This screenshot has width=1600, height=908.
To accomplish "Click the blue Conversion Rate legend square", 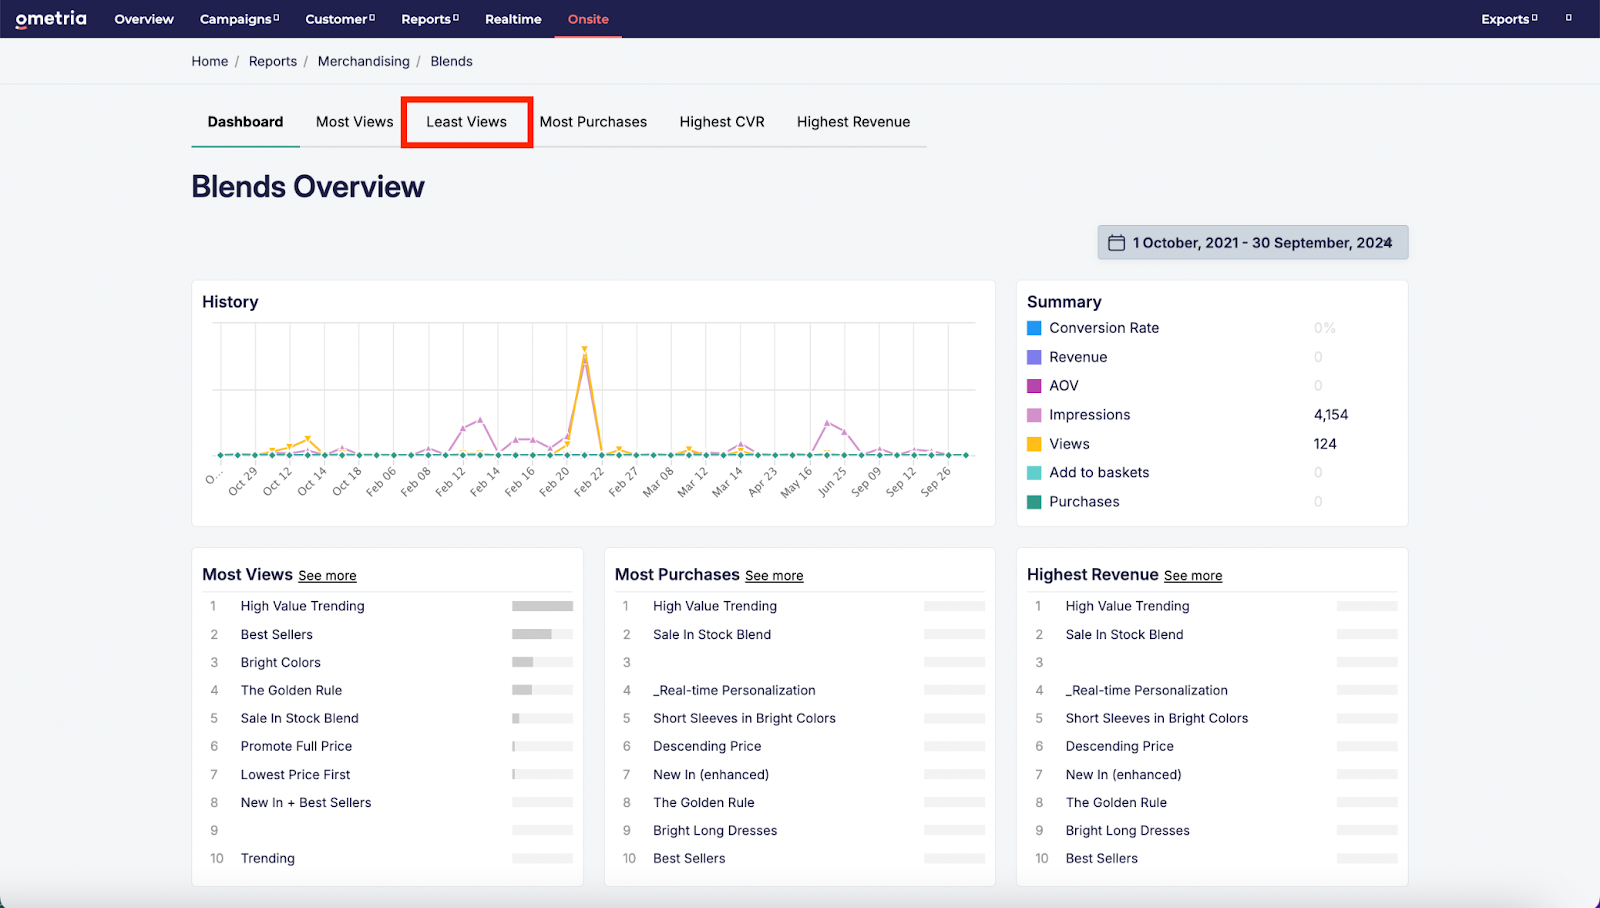I will coord(1034,327).
